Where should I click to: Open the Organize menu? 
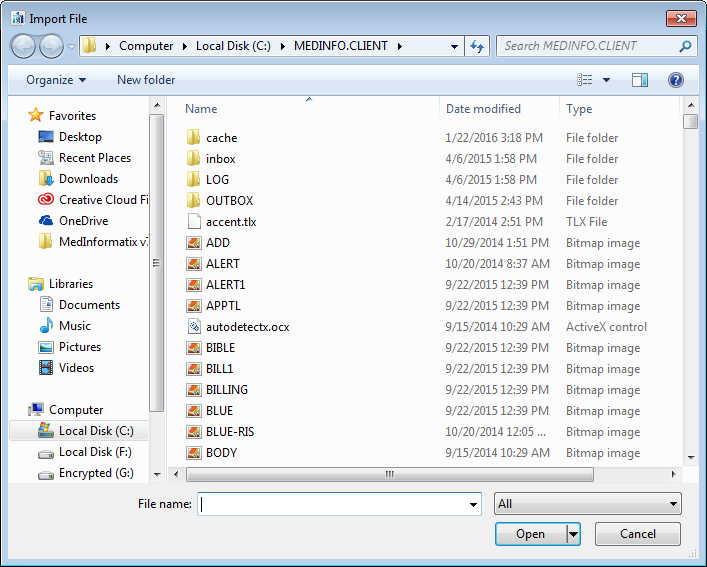click(56, 80)
